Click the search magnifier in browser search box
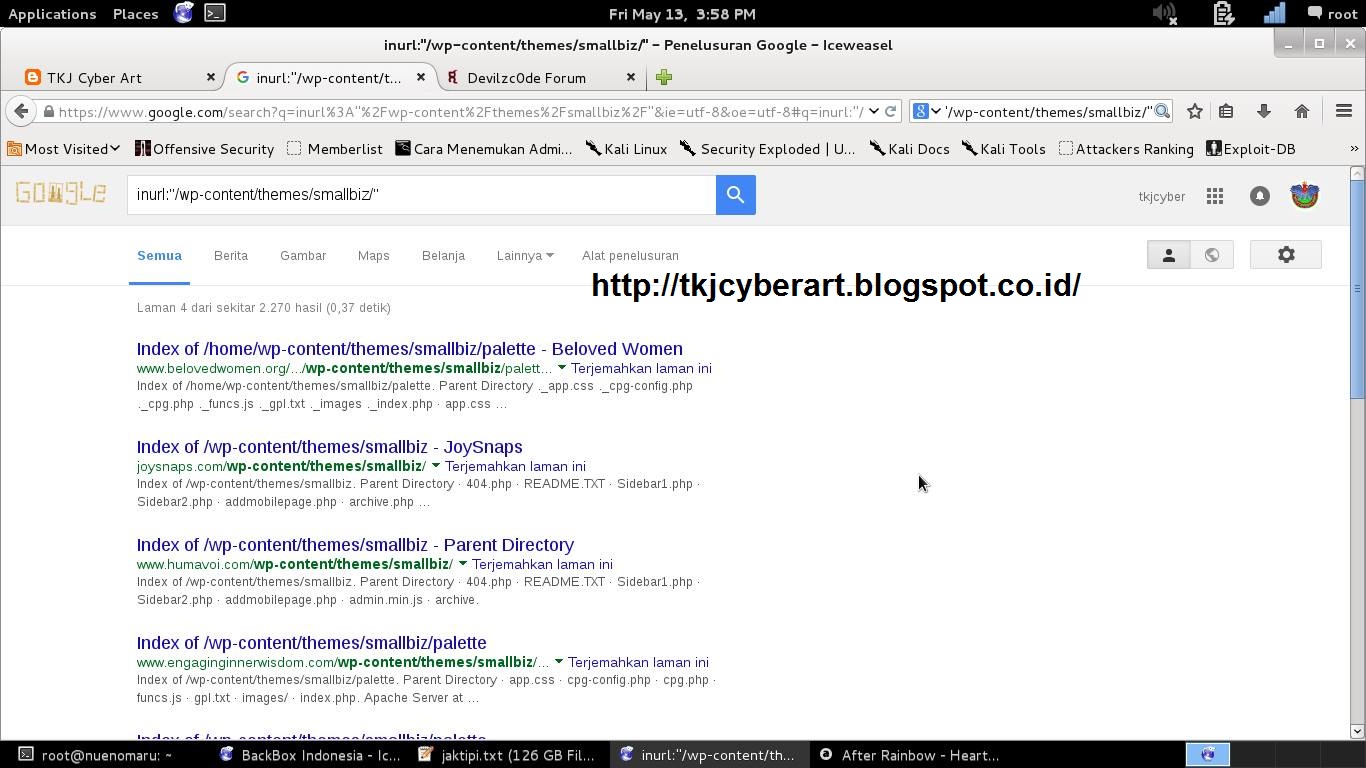Image resolution: width=1366 pixels, height=768 pixels. tap(1162, 111)
